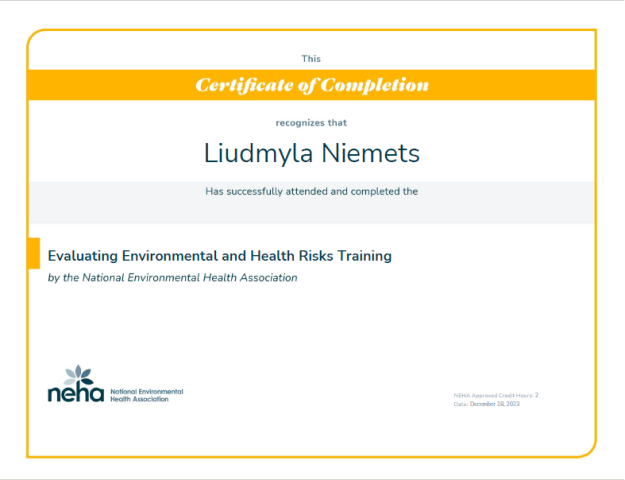625x480 pixels.
Task: Click 'Has successfully attended and completed the' line
Action: (x=312, y=190)
